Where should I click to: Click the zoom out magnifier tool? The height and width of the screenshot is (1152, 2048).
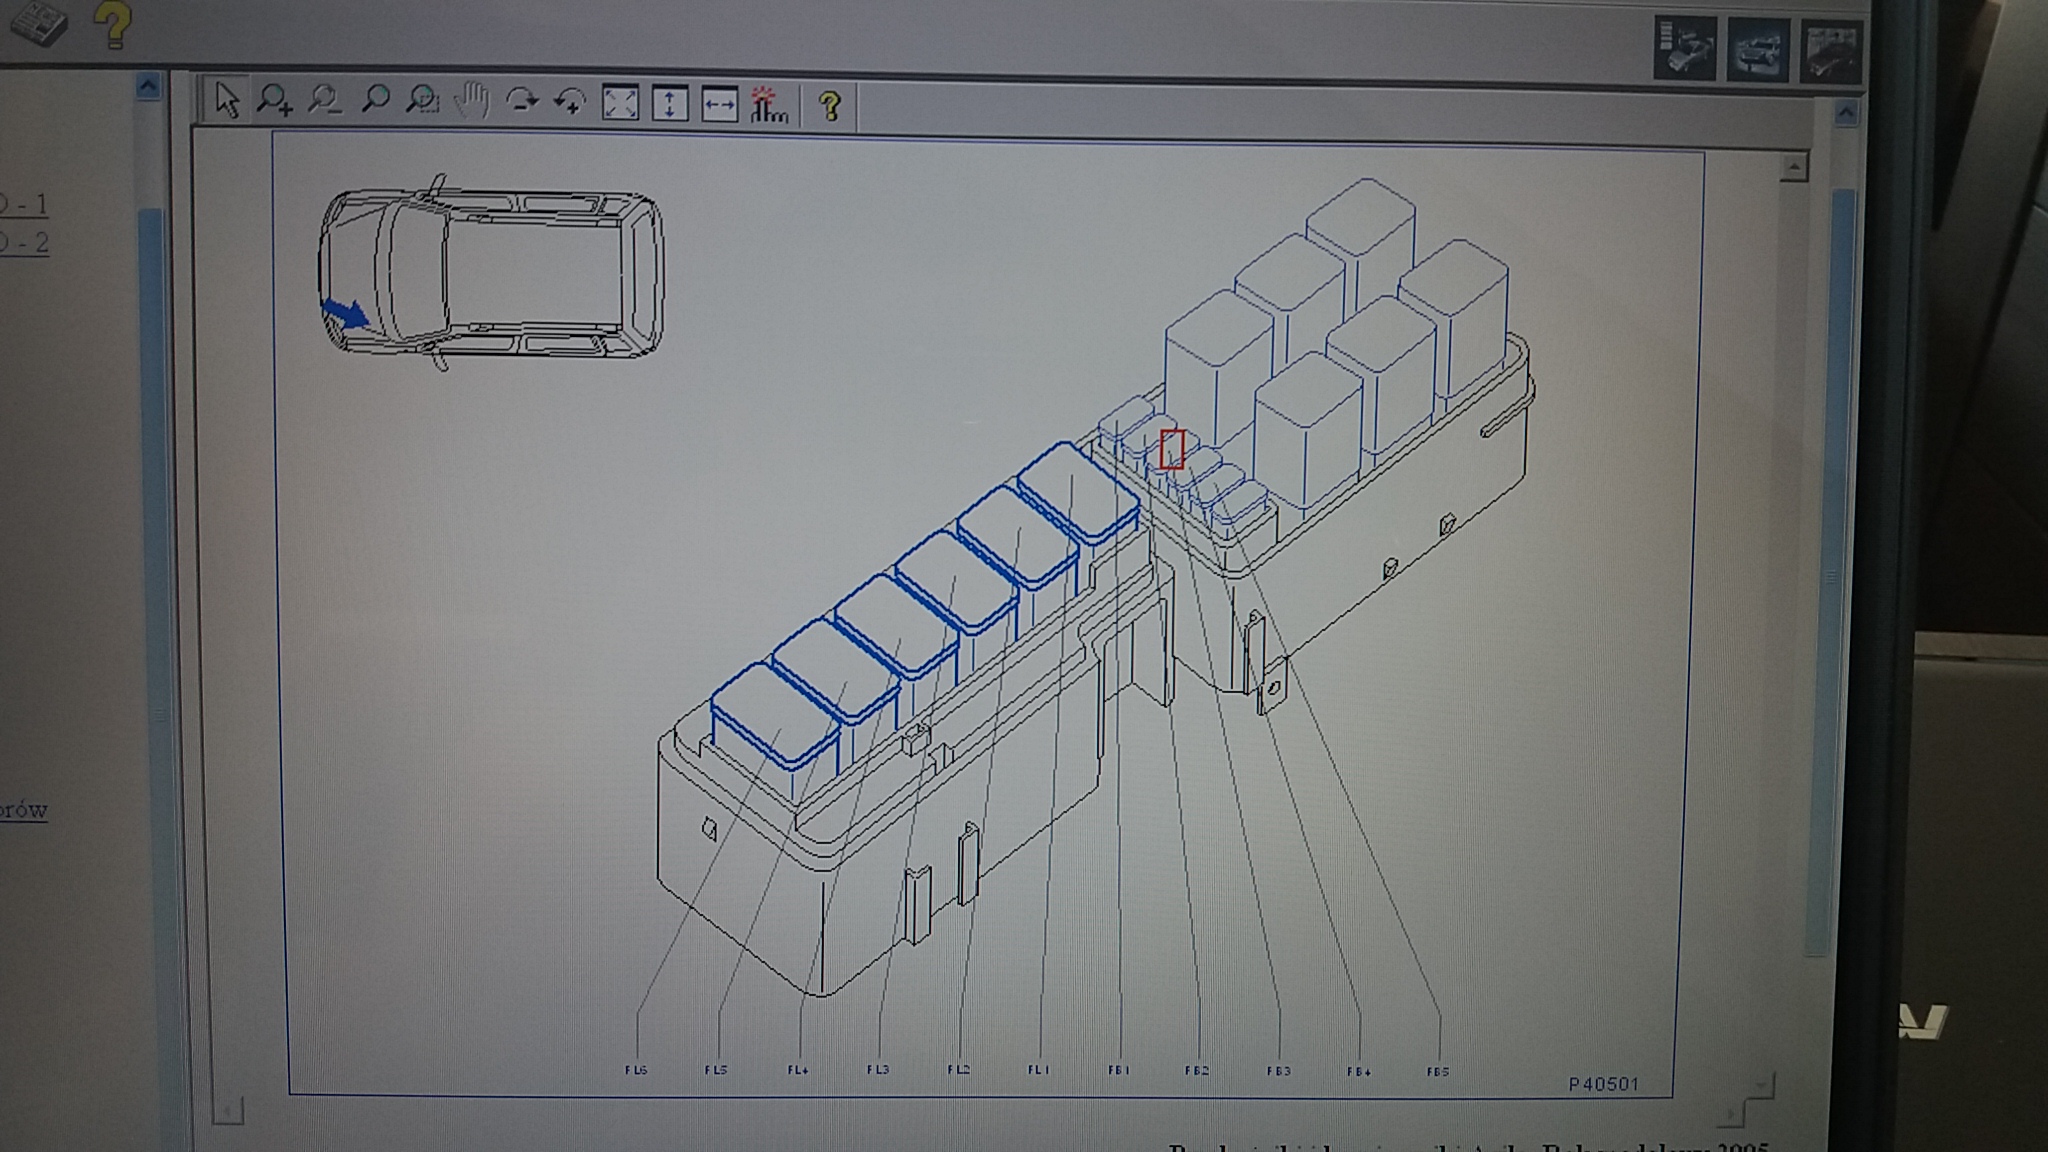coord(324,101)
